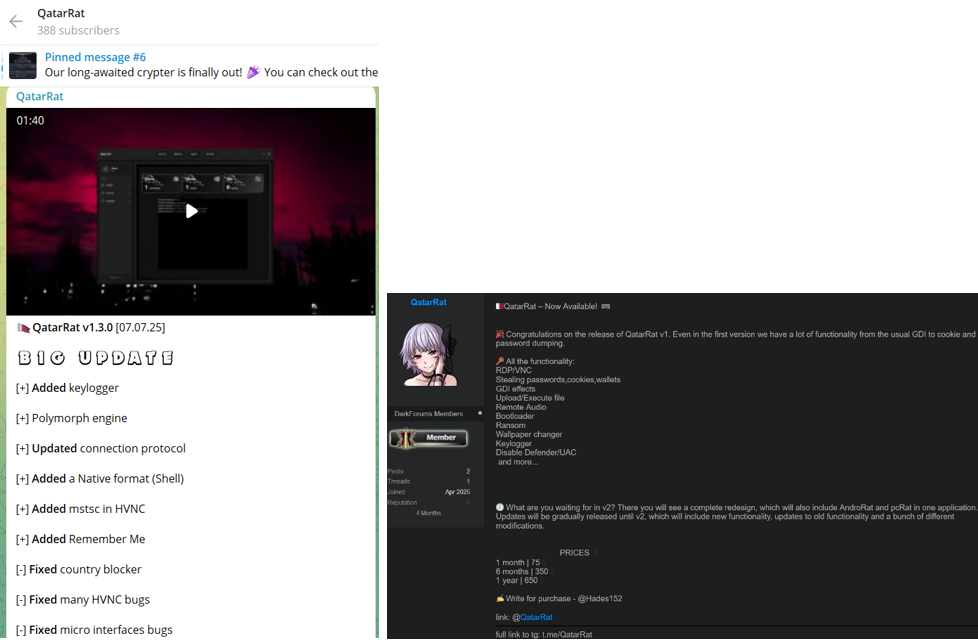Click the forum user avatar image
The image size is (978, 642).
(x=430, y=354)
